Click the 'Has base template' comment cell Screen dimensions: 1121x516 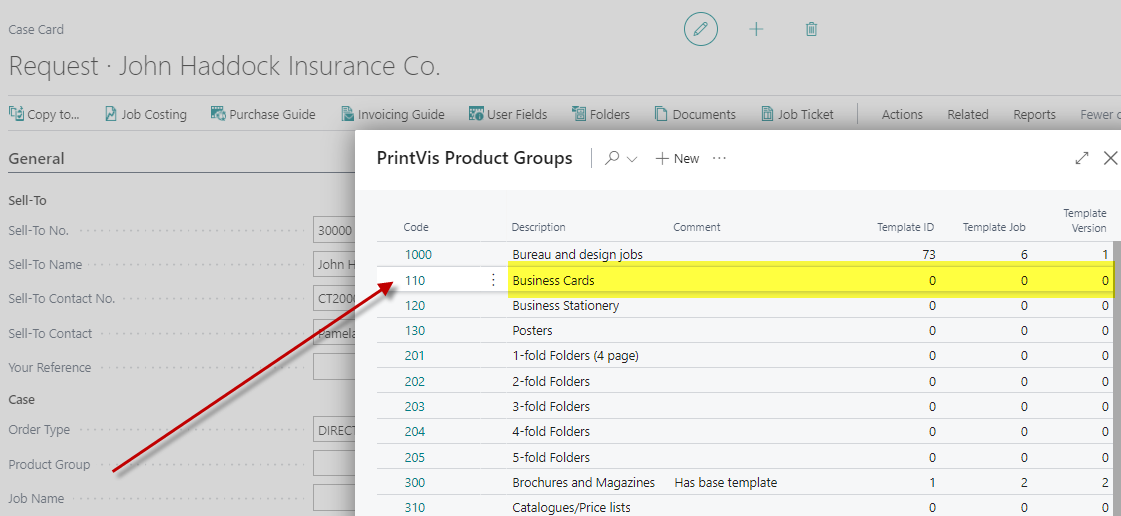tap(726, 482)
